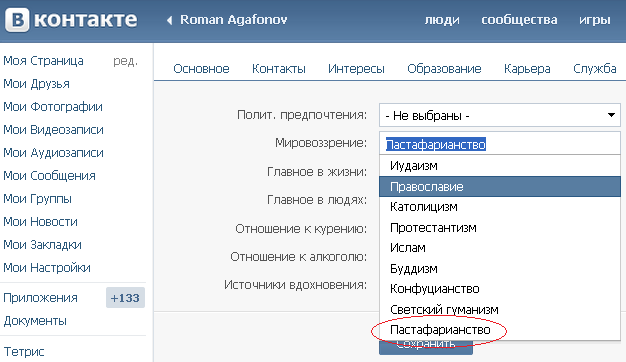Screen dimensions: 626x362
Task: Open Документы in sidebar
Action: [x=35, y=321]
